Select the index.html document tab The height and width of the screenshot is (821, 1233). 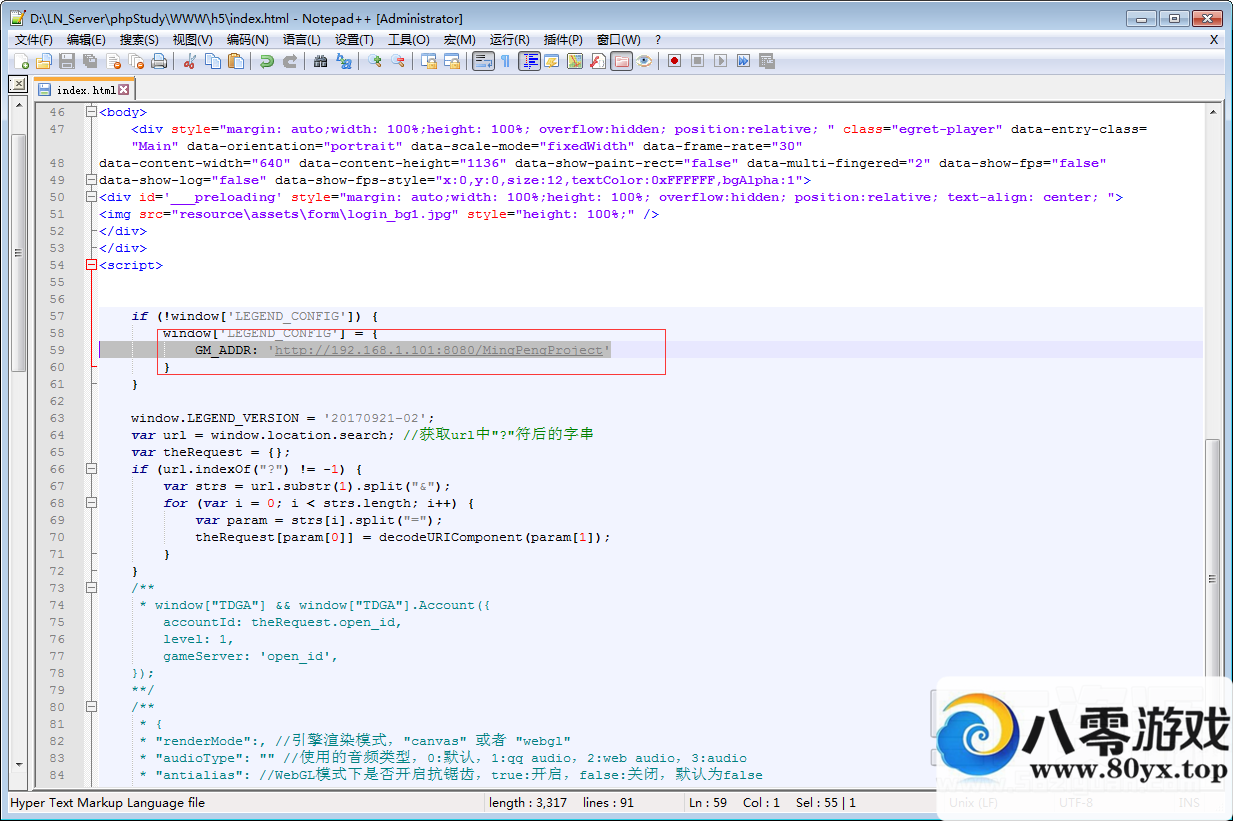tap(84, 90)
